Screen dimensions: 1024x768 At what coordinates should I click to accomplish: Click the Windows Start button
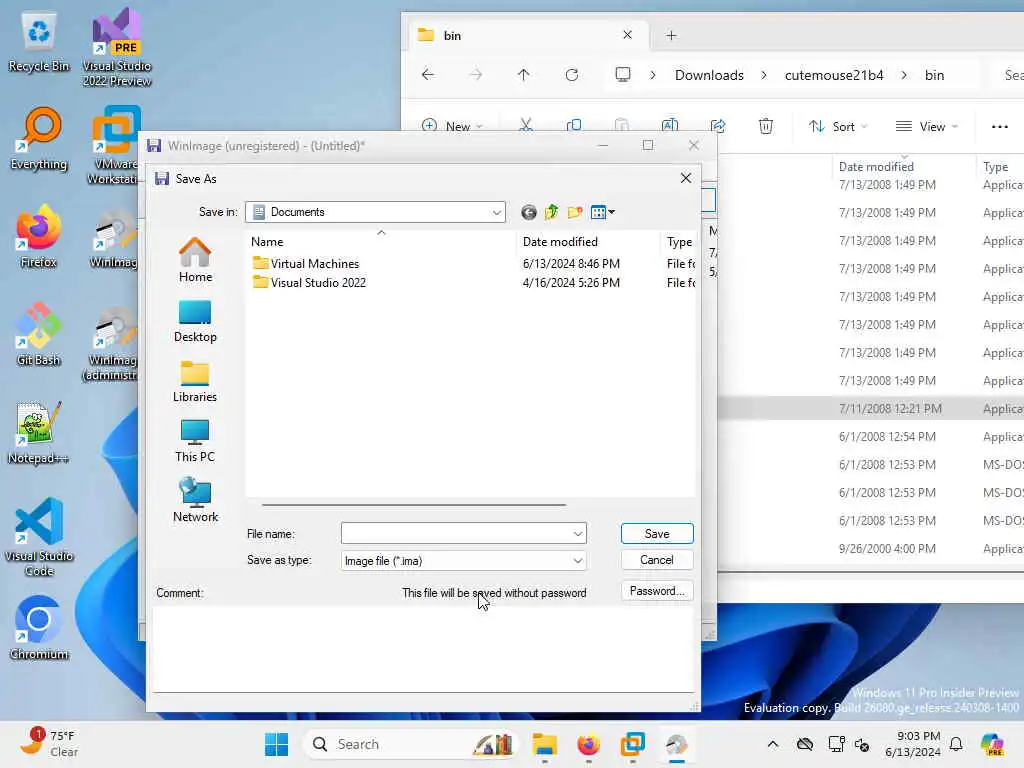click(276, 744)
